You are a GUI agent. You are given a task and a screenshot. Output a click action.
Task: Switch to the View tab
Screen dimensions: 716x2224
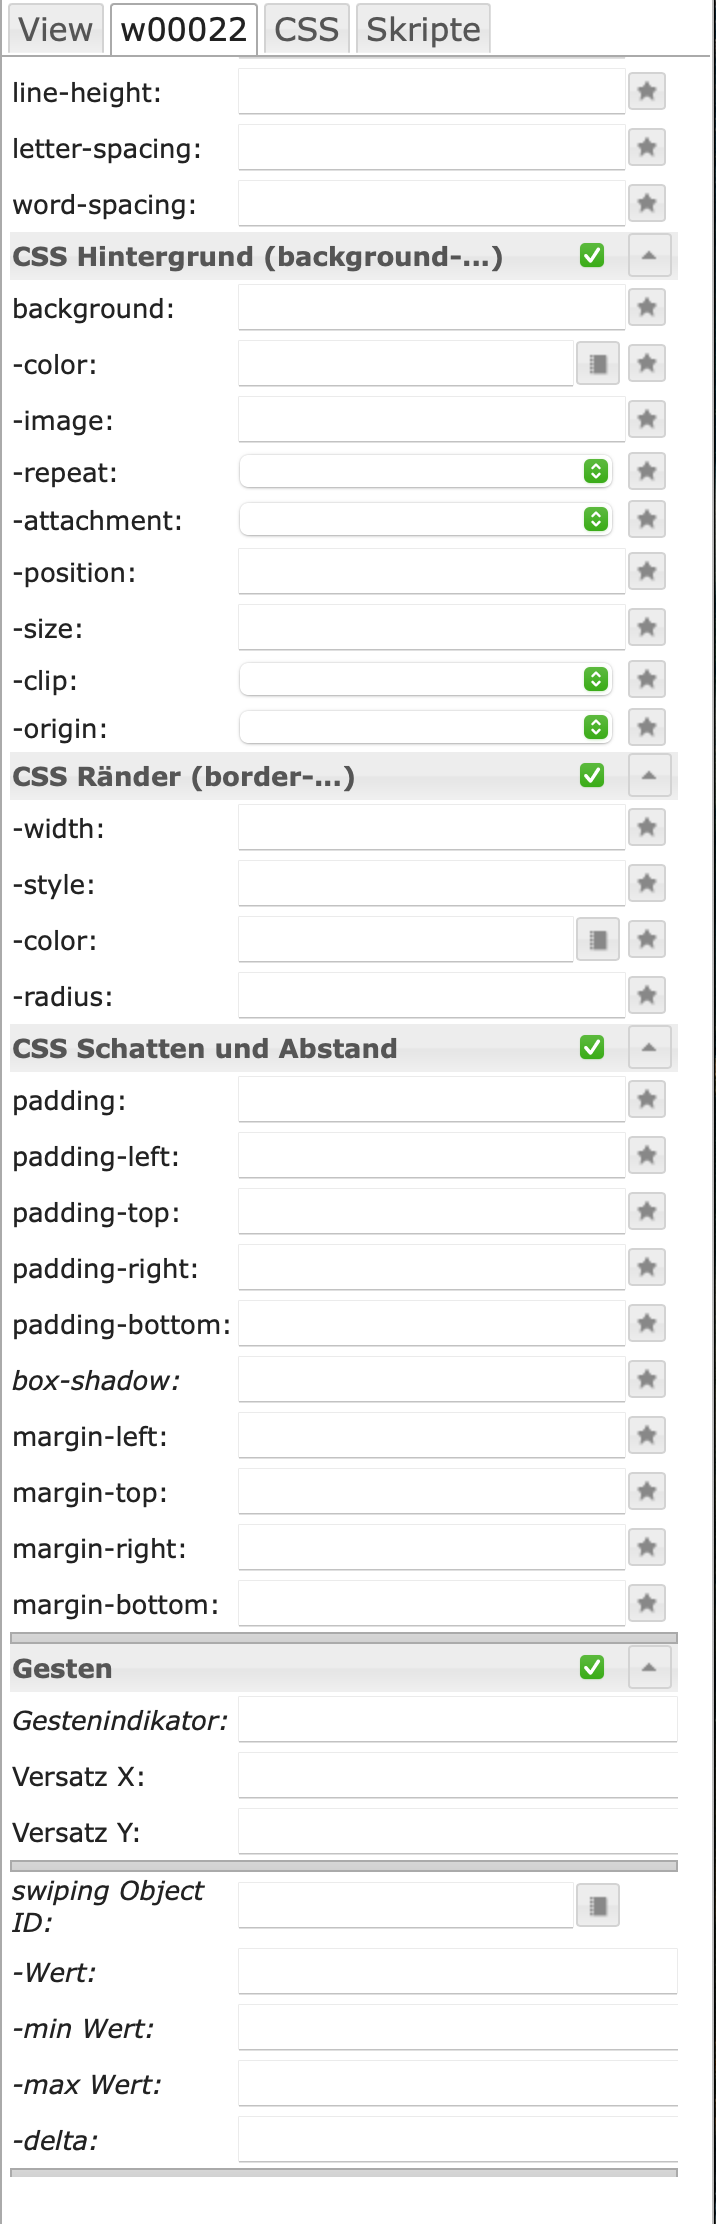(x=56, y=30)
